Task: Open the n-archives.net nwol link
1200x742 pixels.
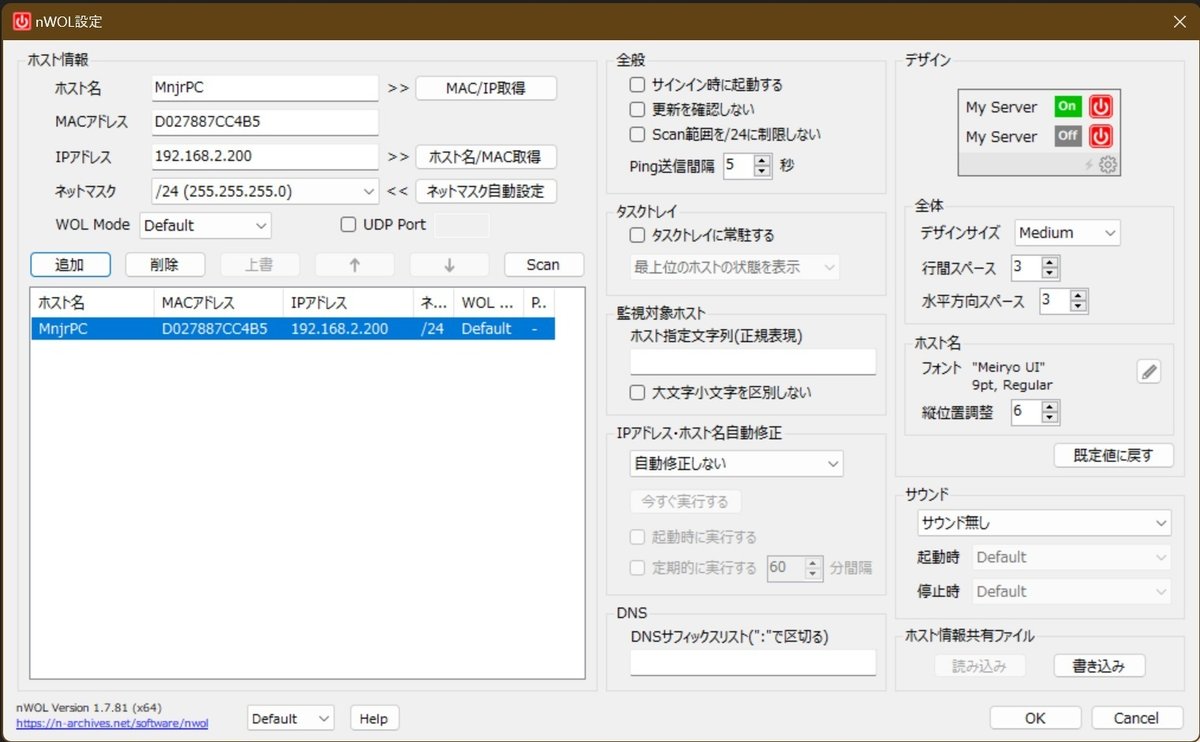Action: [x=112, y=723]
